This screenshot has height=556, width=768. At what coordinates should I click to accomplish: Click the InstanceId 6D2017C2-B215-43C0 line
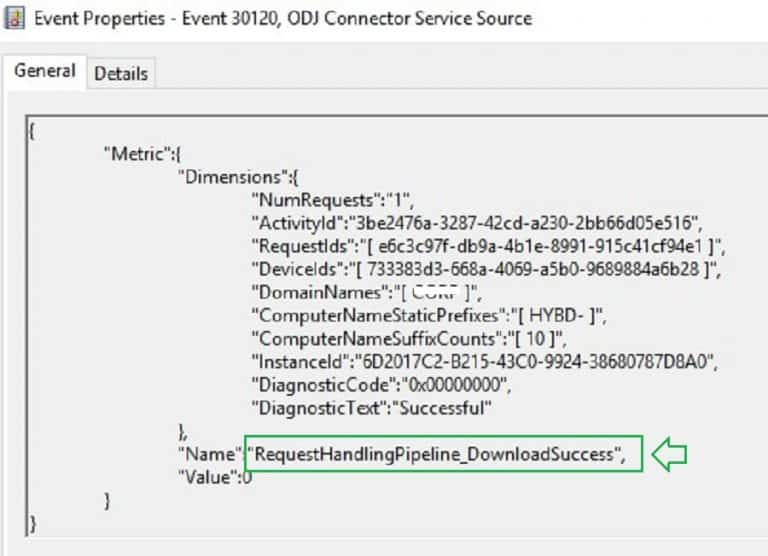coord(485,362)
